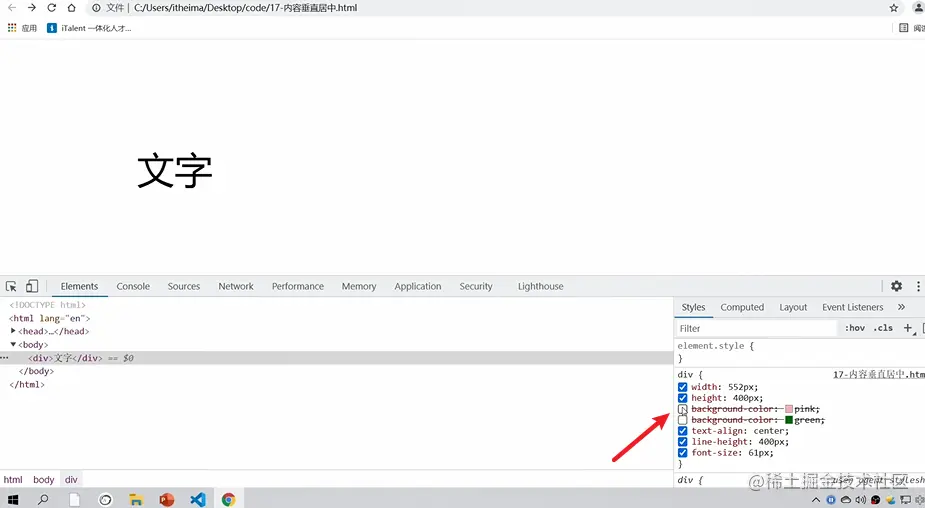Open the Layout pane tab

(x=793, y=307)
